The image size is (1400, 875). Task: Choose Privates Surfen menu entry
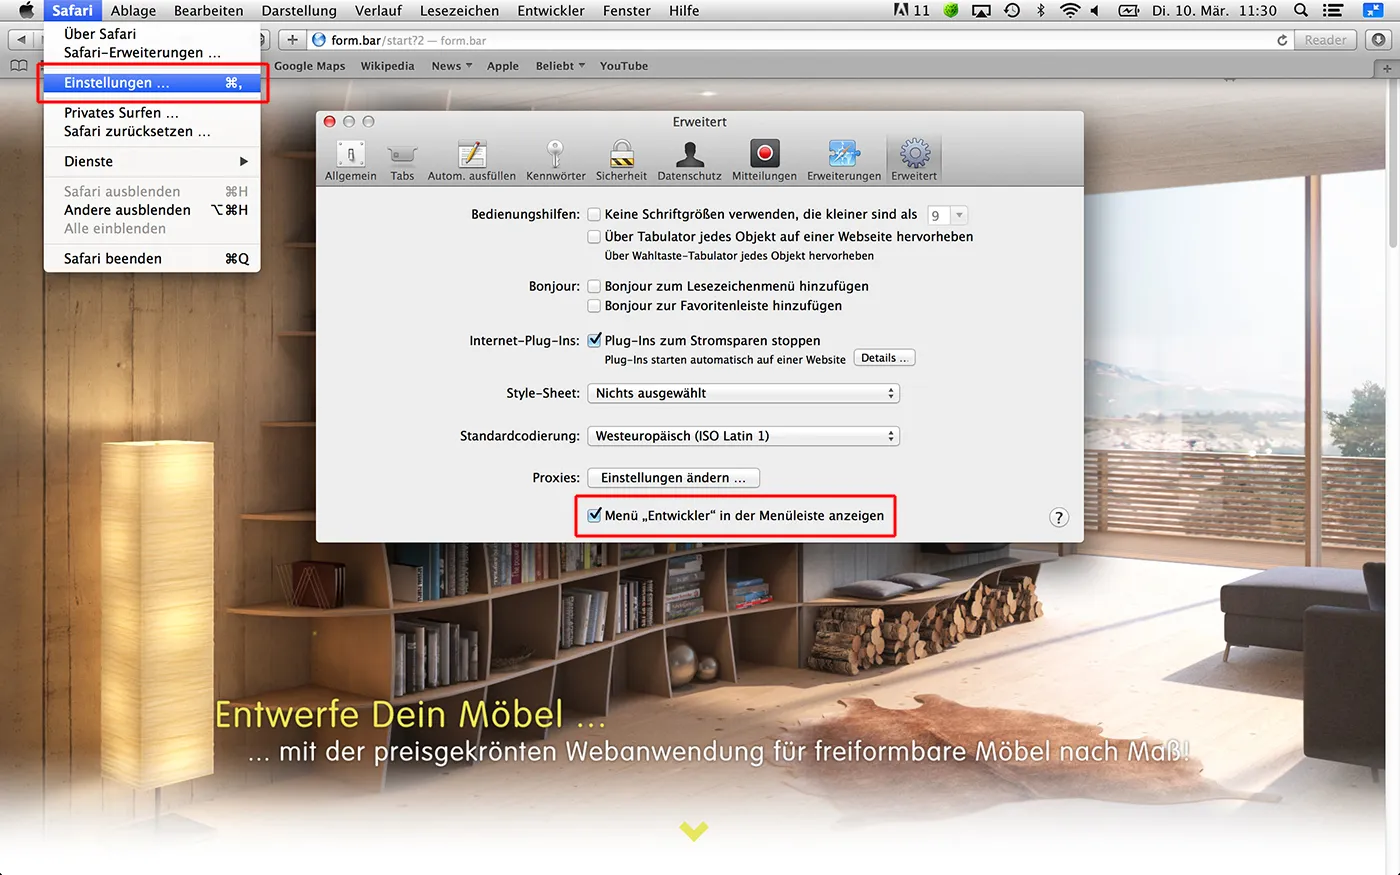(x=152, y=113)
